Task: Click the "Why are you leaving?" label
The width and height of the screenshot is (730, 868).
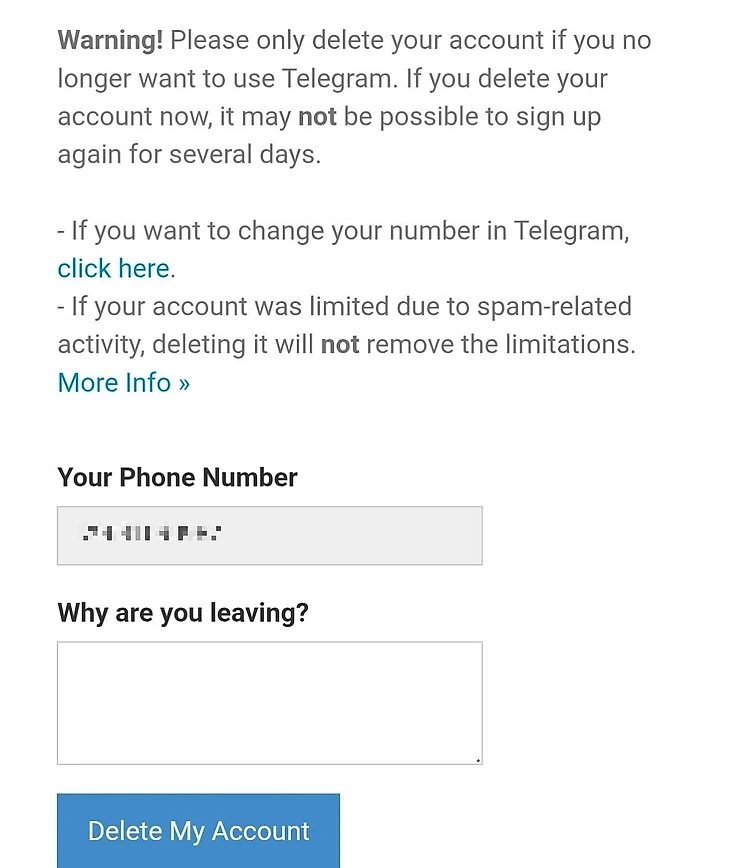Action: point(183,613)
